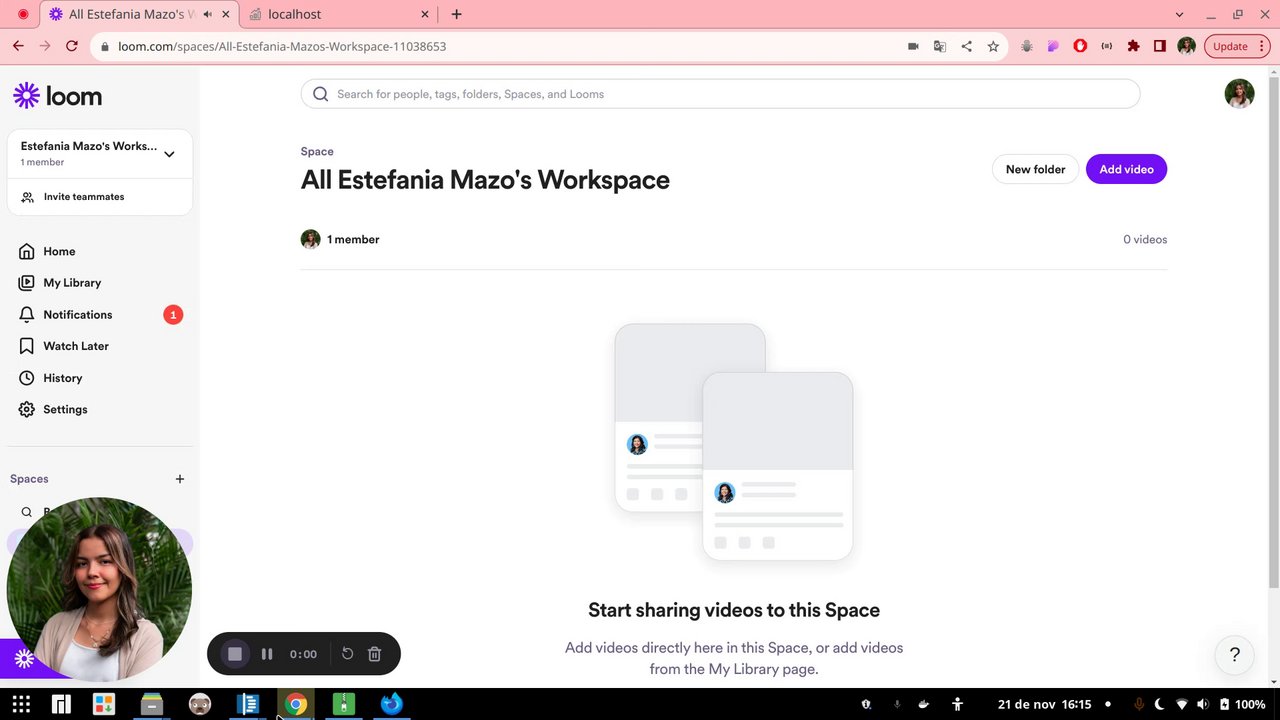1280x720 pixels.
Task: Open the blue Thunderbird icon in the taskbar
Action: (391, 704)
